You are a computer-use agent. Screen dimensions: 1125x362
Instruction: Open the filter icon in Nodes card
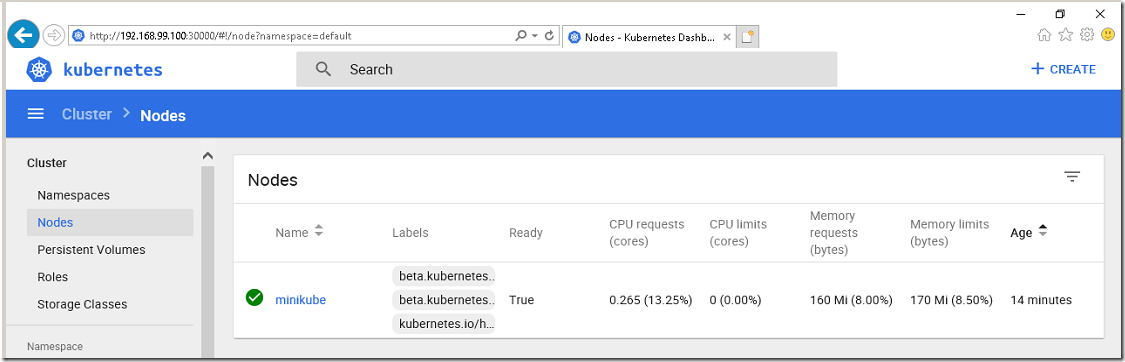1072,177
